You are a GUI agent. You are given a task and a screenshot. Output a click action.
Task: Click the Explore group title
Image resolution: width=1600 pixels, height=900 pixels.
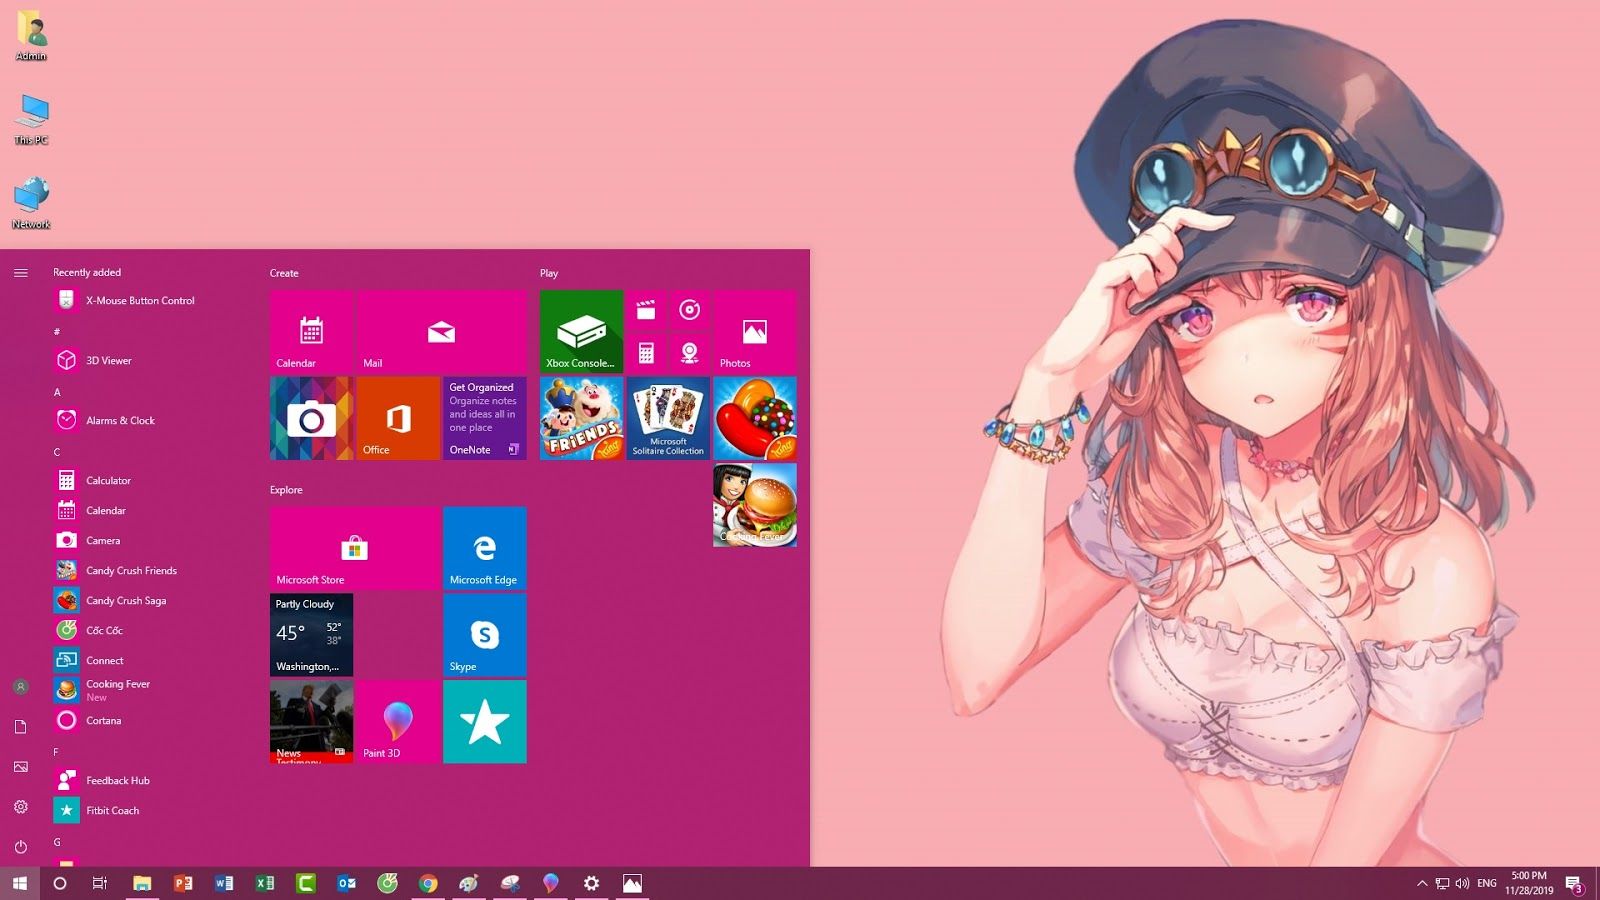(286, 490)
